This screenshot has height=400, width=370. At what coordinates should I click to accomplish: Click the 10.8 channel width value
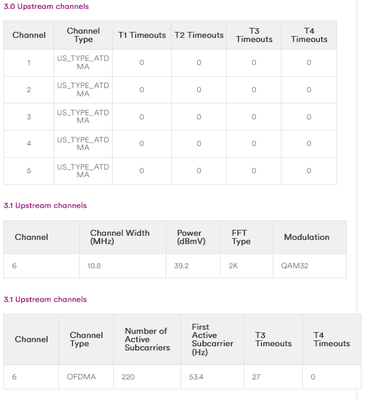tap(94, 266)
